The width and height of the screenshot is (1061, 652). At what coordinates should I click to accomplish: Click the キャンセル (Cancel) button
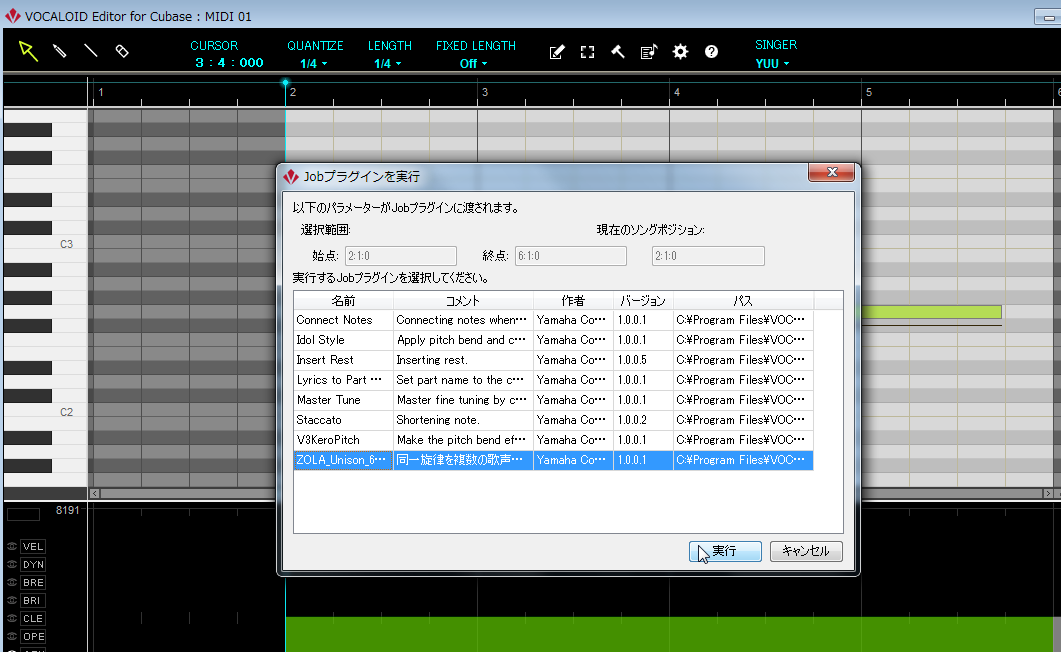click(x=806, y=551)
